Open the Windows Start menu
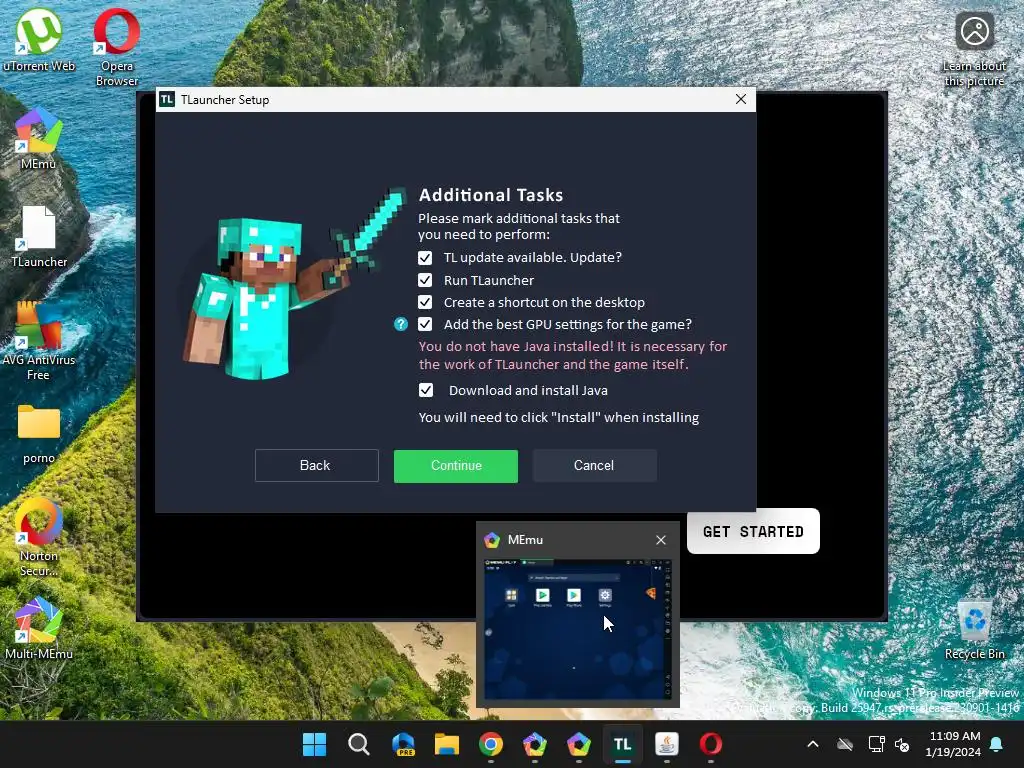 coord(315,744)
